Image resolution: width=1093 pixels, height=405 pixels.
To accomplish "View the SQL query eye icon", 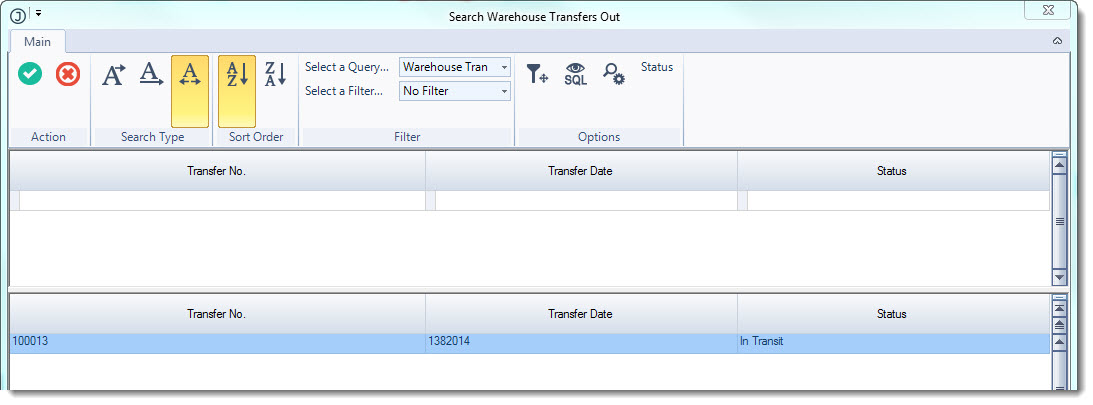I will 575,74.
